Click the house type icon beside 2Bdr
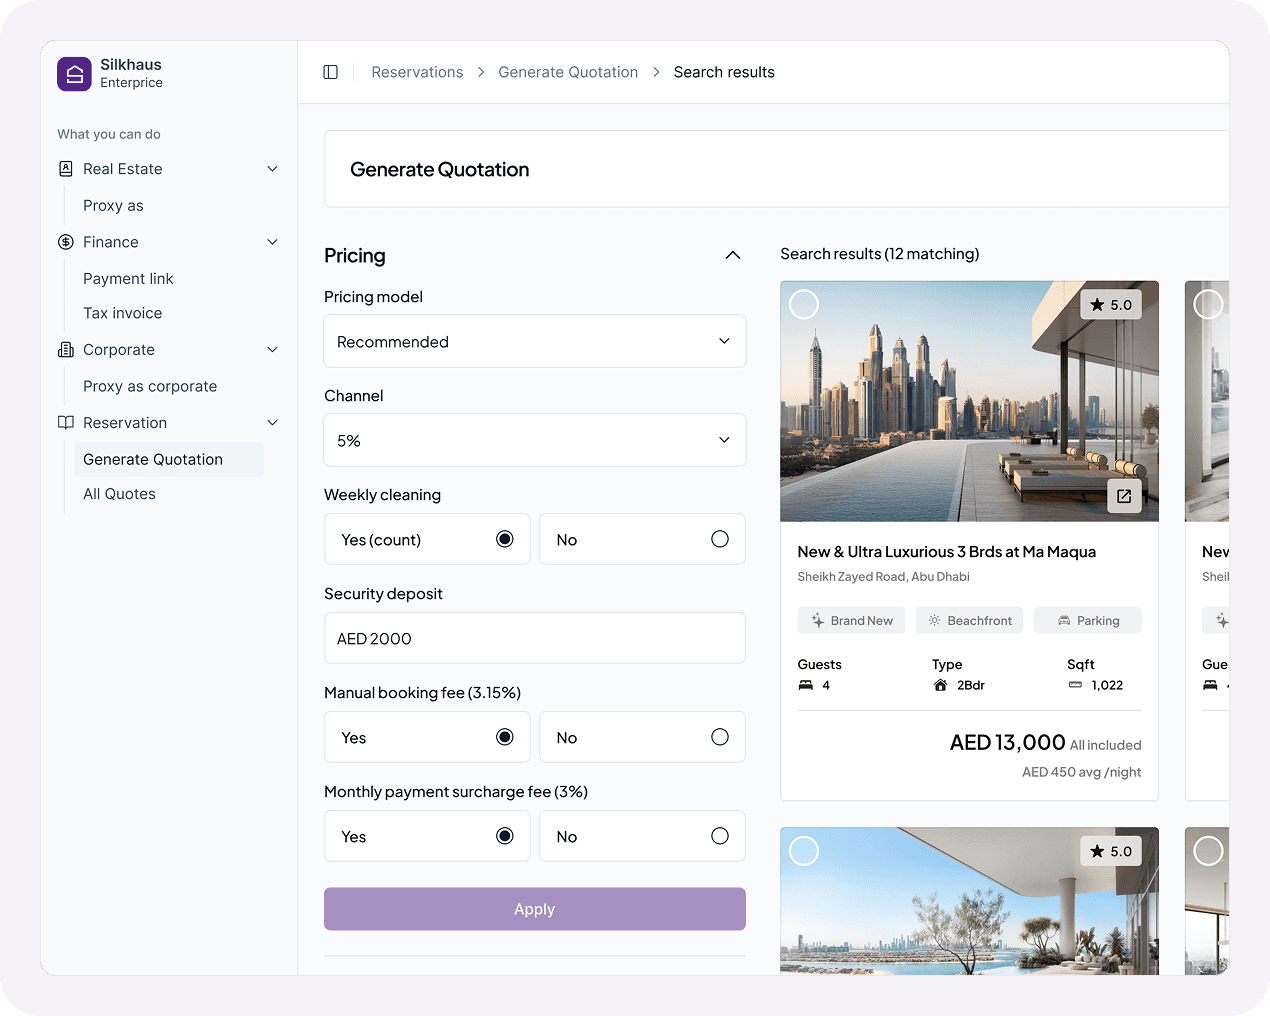The height and width of the screenshot is (1016, 1270). coord(940,685)
